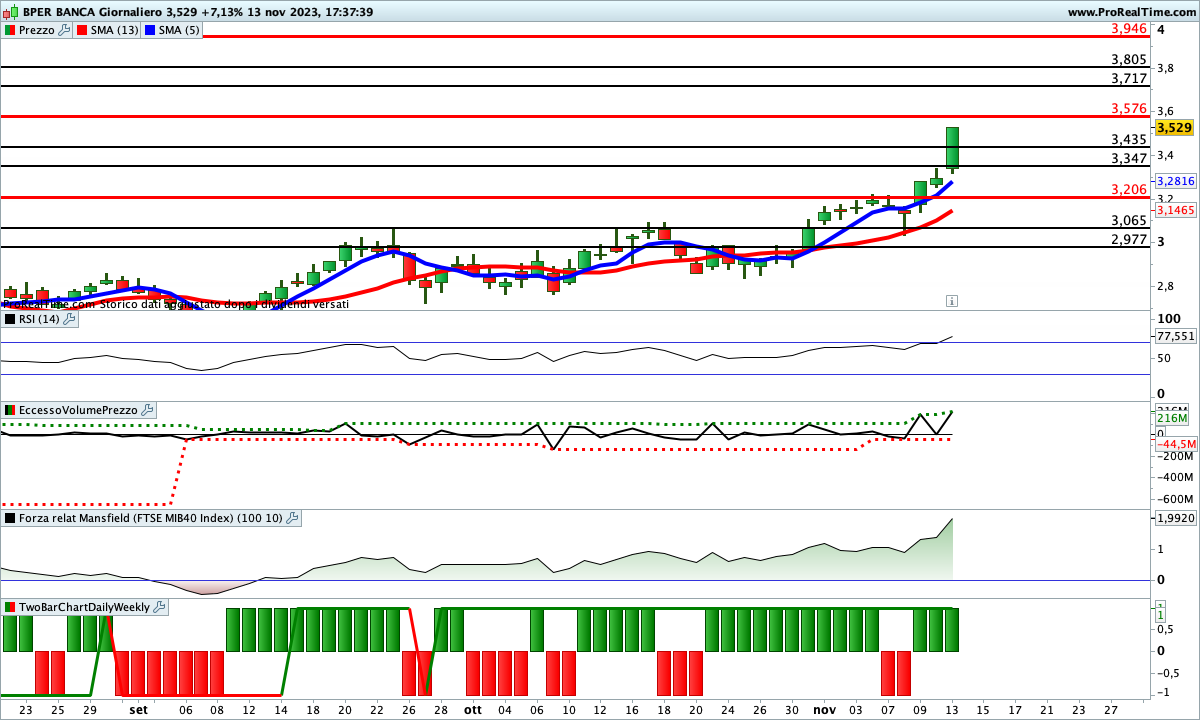Click the -600M label on the volume axis

[x=1174, y=499]
